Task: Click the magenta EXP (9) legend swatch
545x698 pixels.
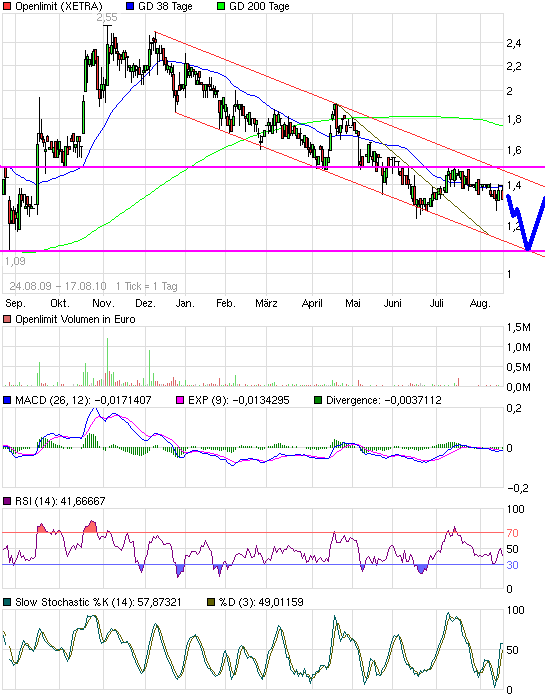Action: [x=180, y=400]
